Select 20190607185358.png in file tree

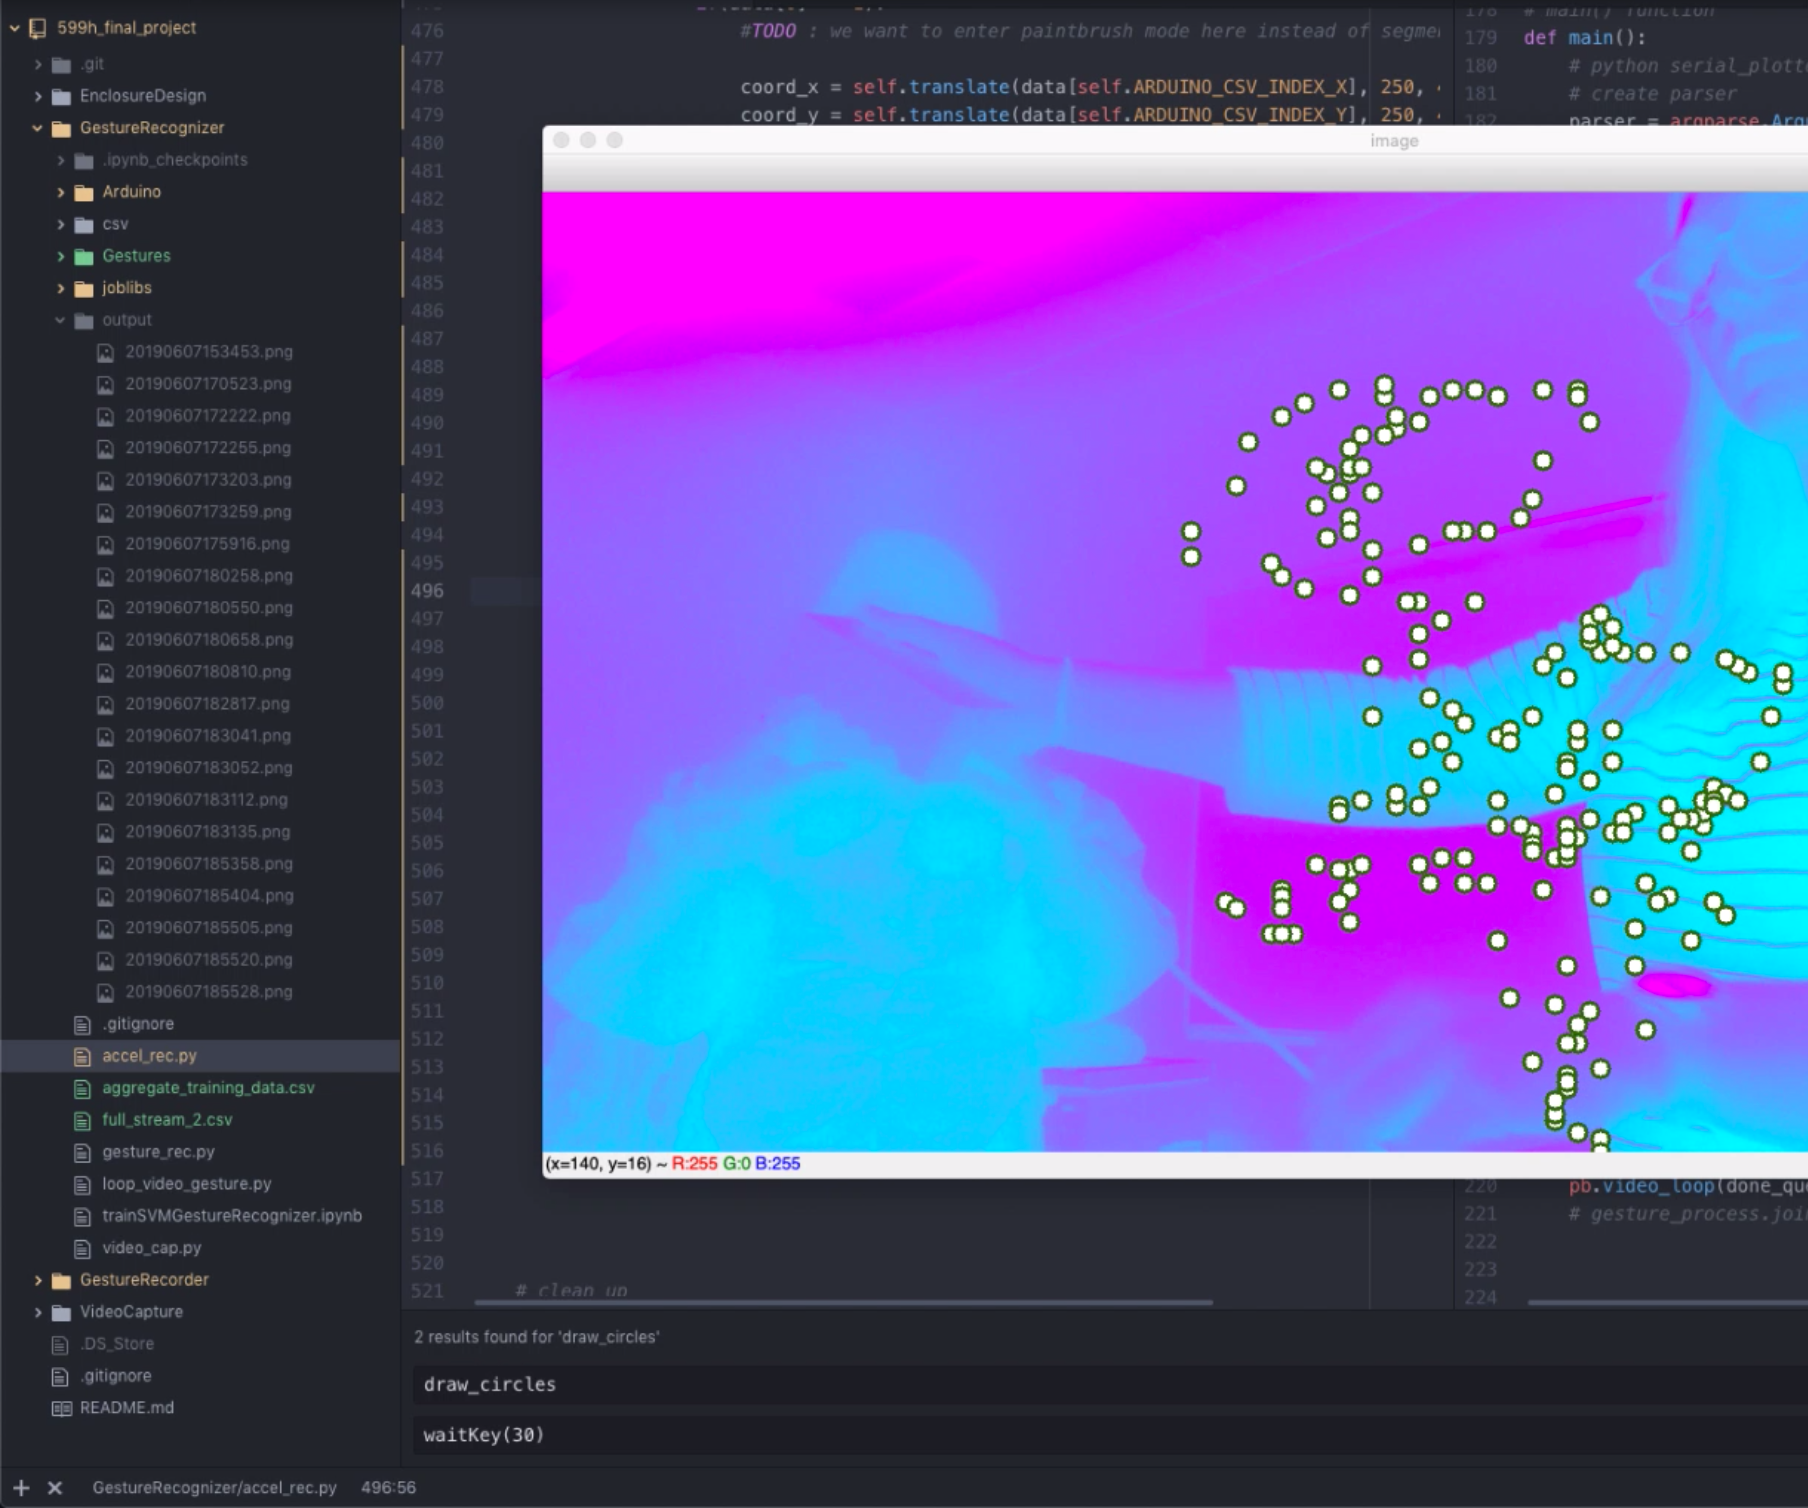click(x=208, y=864)
